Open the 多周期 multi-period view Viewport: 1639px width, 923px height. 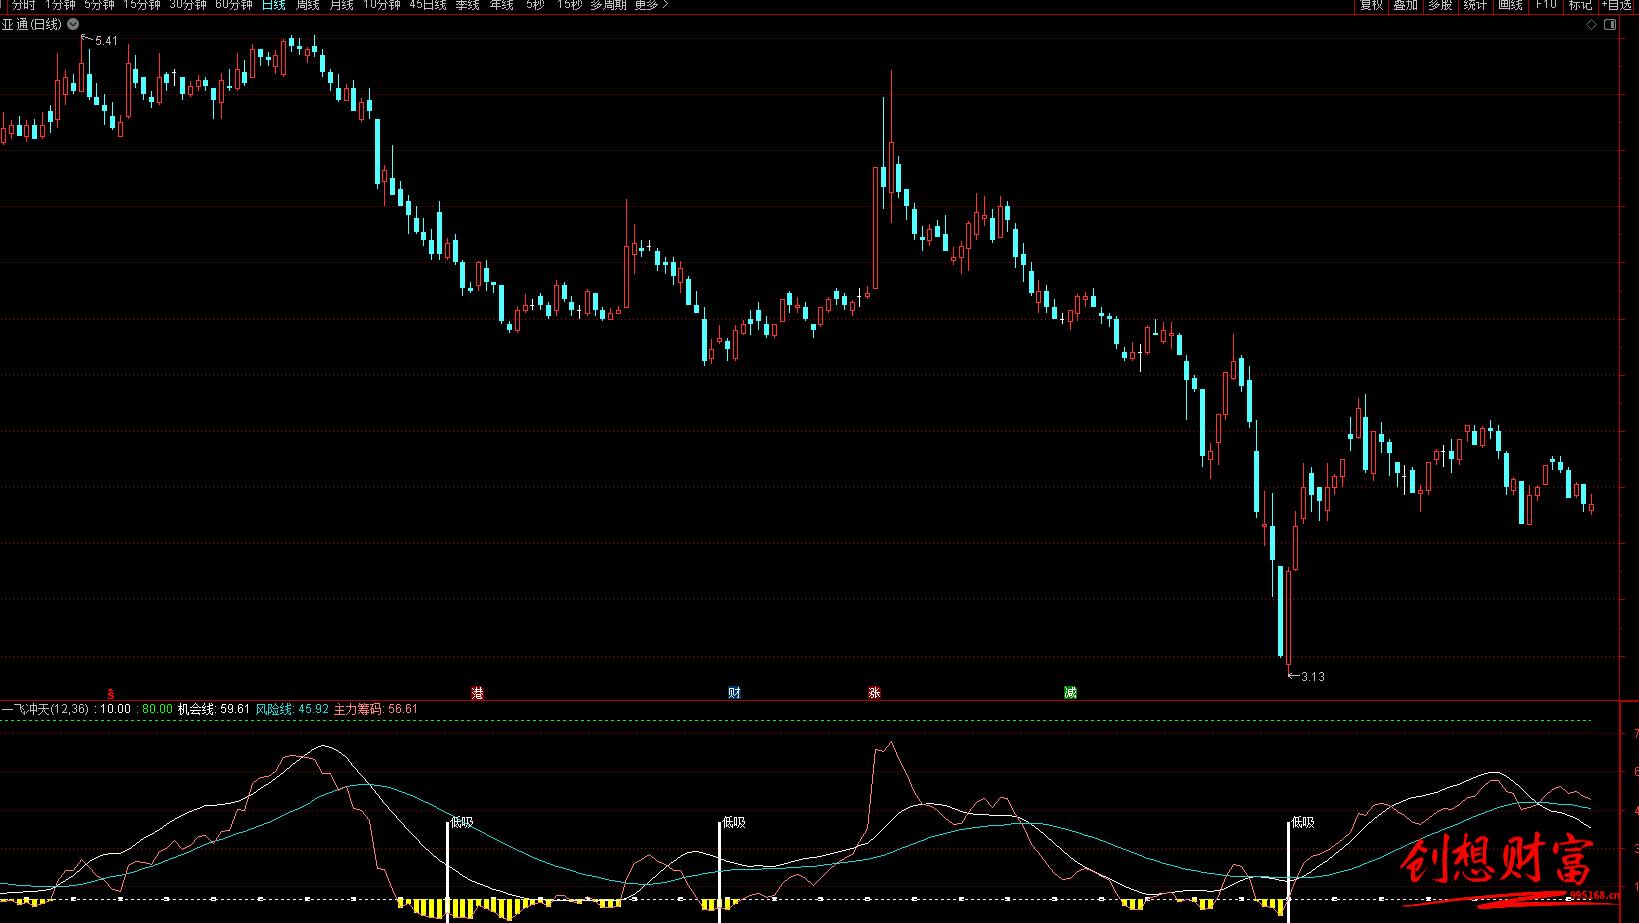608,5
